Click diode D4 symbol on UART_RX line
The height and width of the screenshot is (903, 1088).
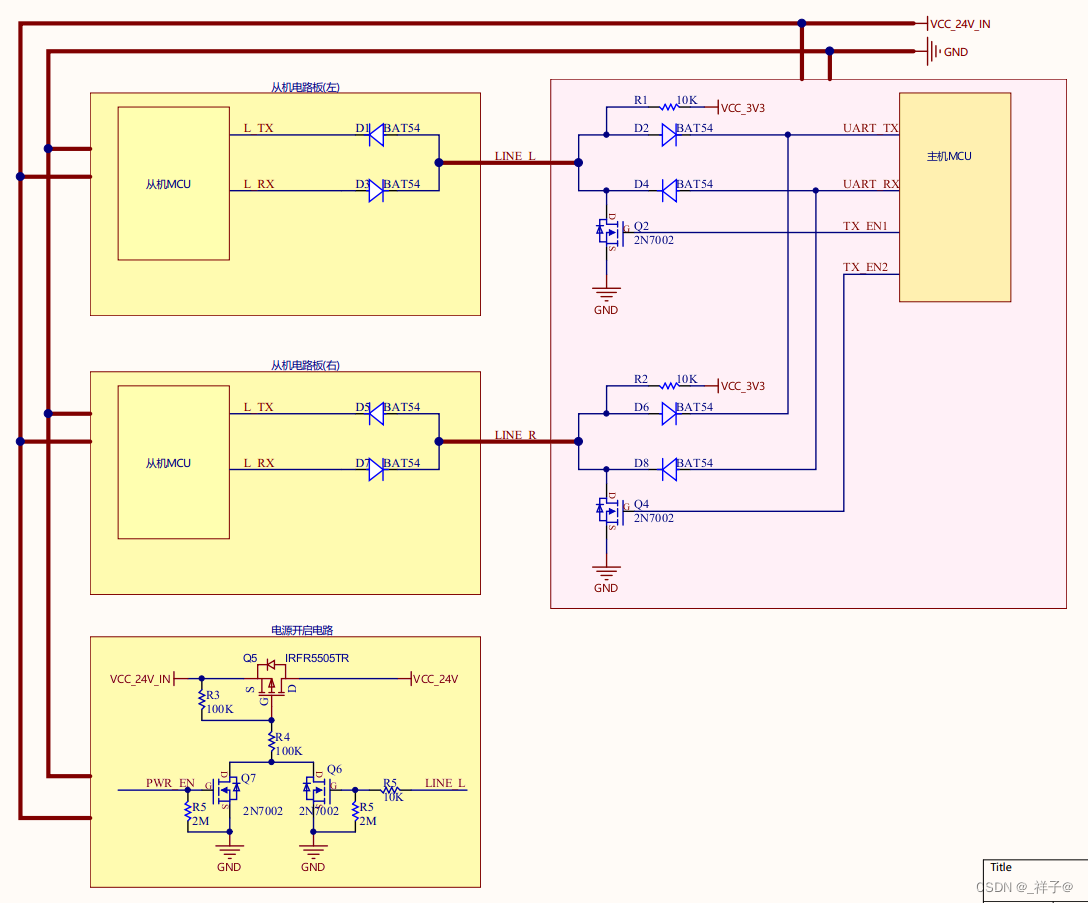click(669, 191)
